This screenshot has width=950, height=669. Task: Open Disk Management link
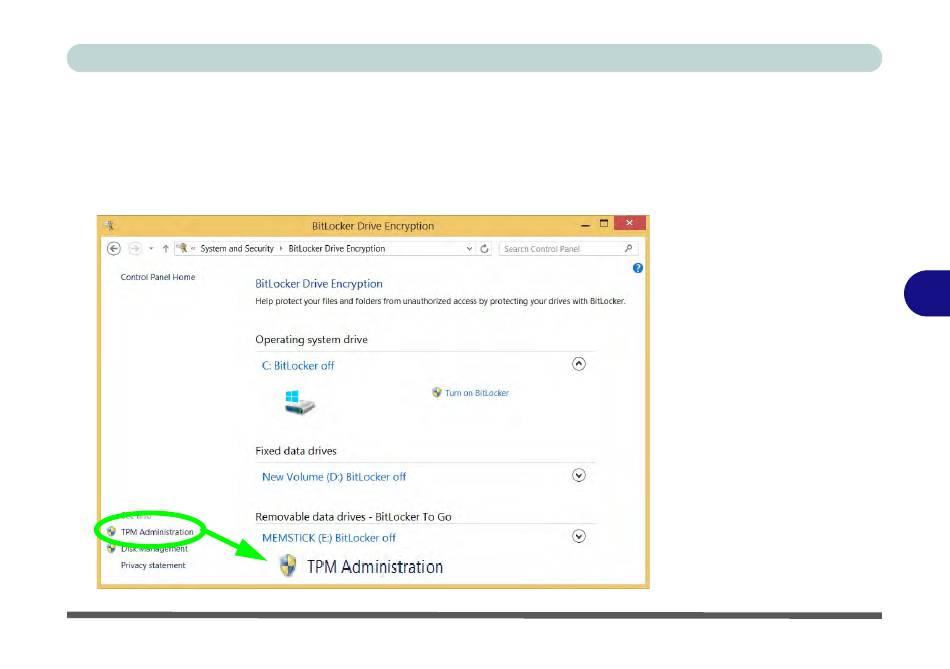(x=154, y=548)
